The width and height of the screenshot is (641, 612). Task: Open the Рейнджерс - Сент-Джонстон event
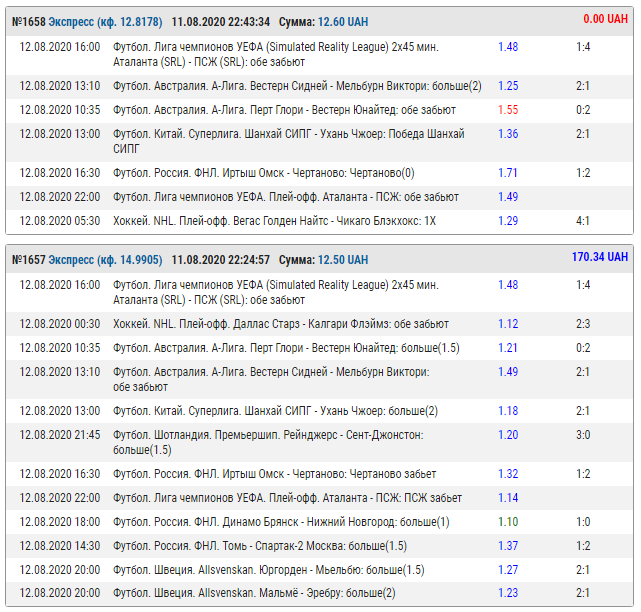point(268,442)
